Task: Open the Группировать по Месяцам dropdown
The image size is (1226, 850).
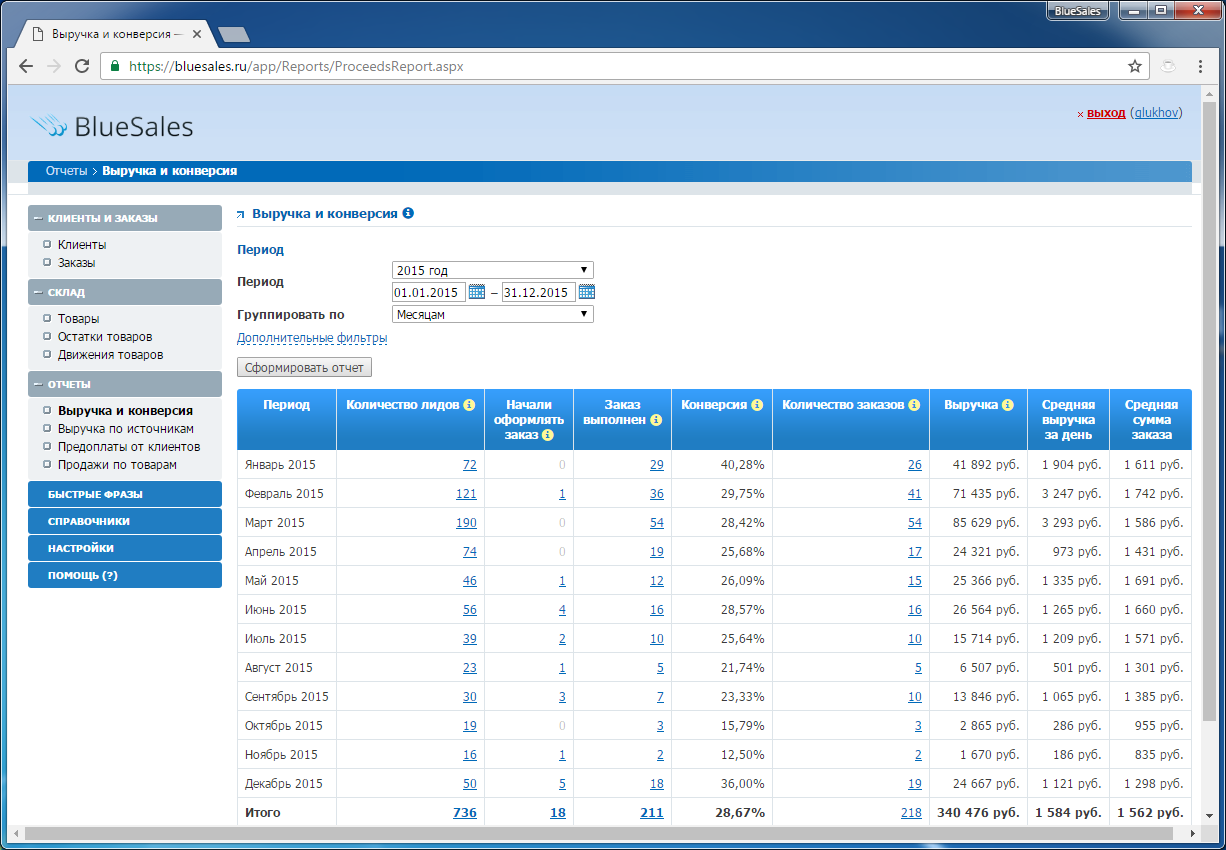Action: click(493, 314)
